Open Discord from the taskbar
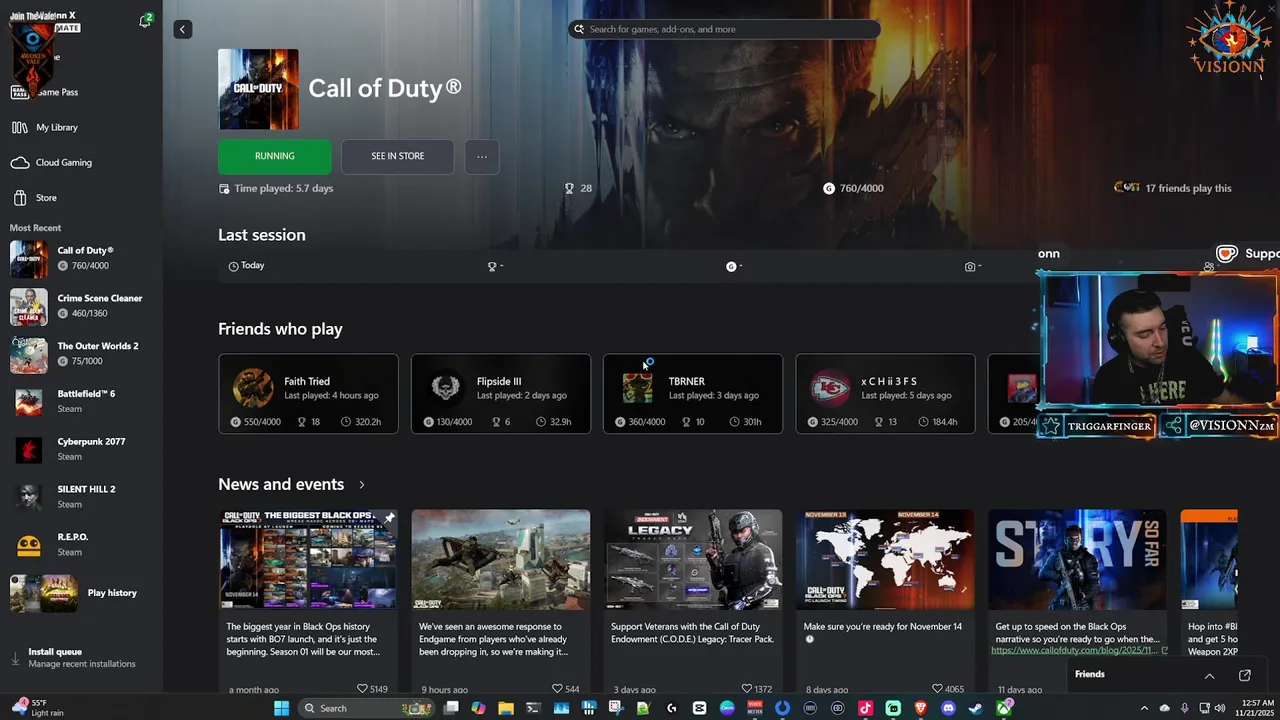Image resolution: width=1280 pixels, height=720 pixels. click(x=949, y=708)
